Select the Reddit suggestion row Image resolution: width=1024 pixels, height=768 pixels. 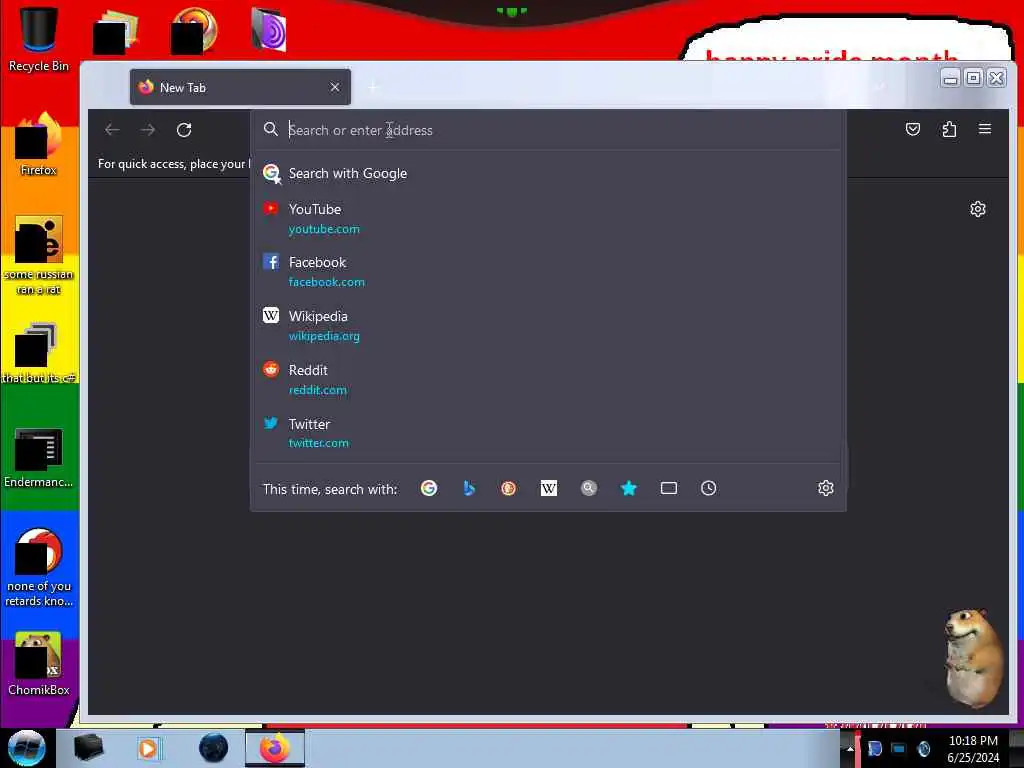point(549,379)
